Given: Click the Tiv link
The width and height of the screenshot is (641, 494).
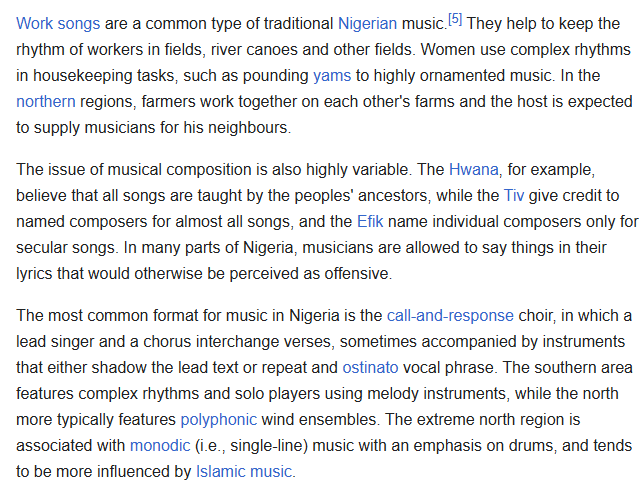Looking at the screenshot, I should 513,195.
